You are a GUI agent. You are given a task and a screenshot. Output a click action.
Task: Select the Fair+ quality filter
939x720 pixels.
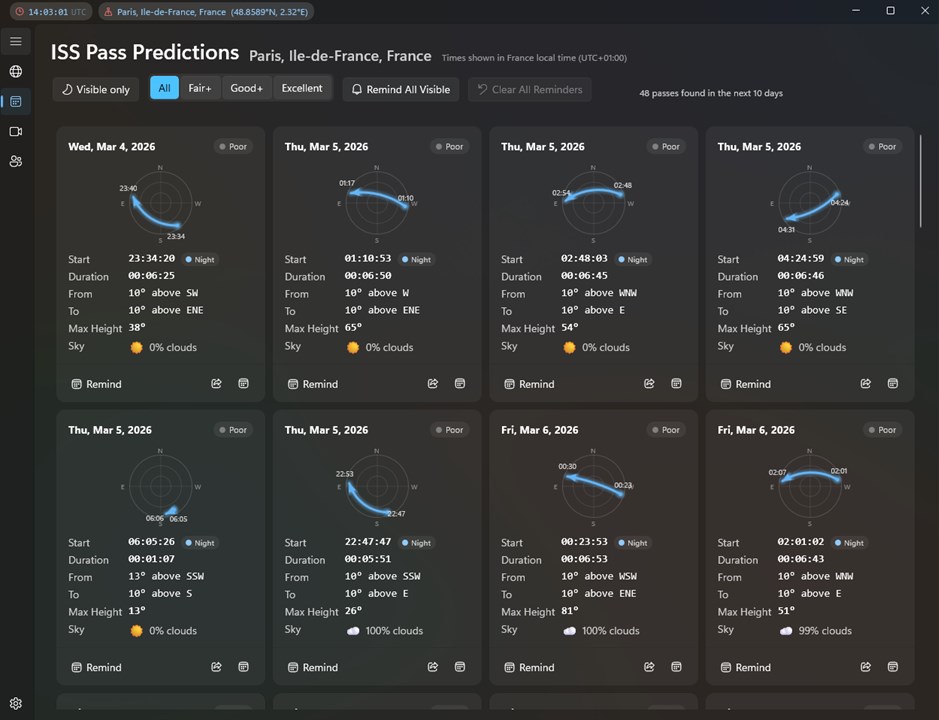[x=200, y=88]
